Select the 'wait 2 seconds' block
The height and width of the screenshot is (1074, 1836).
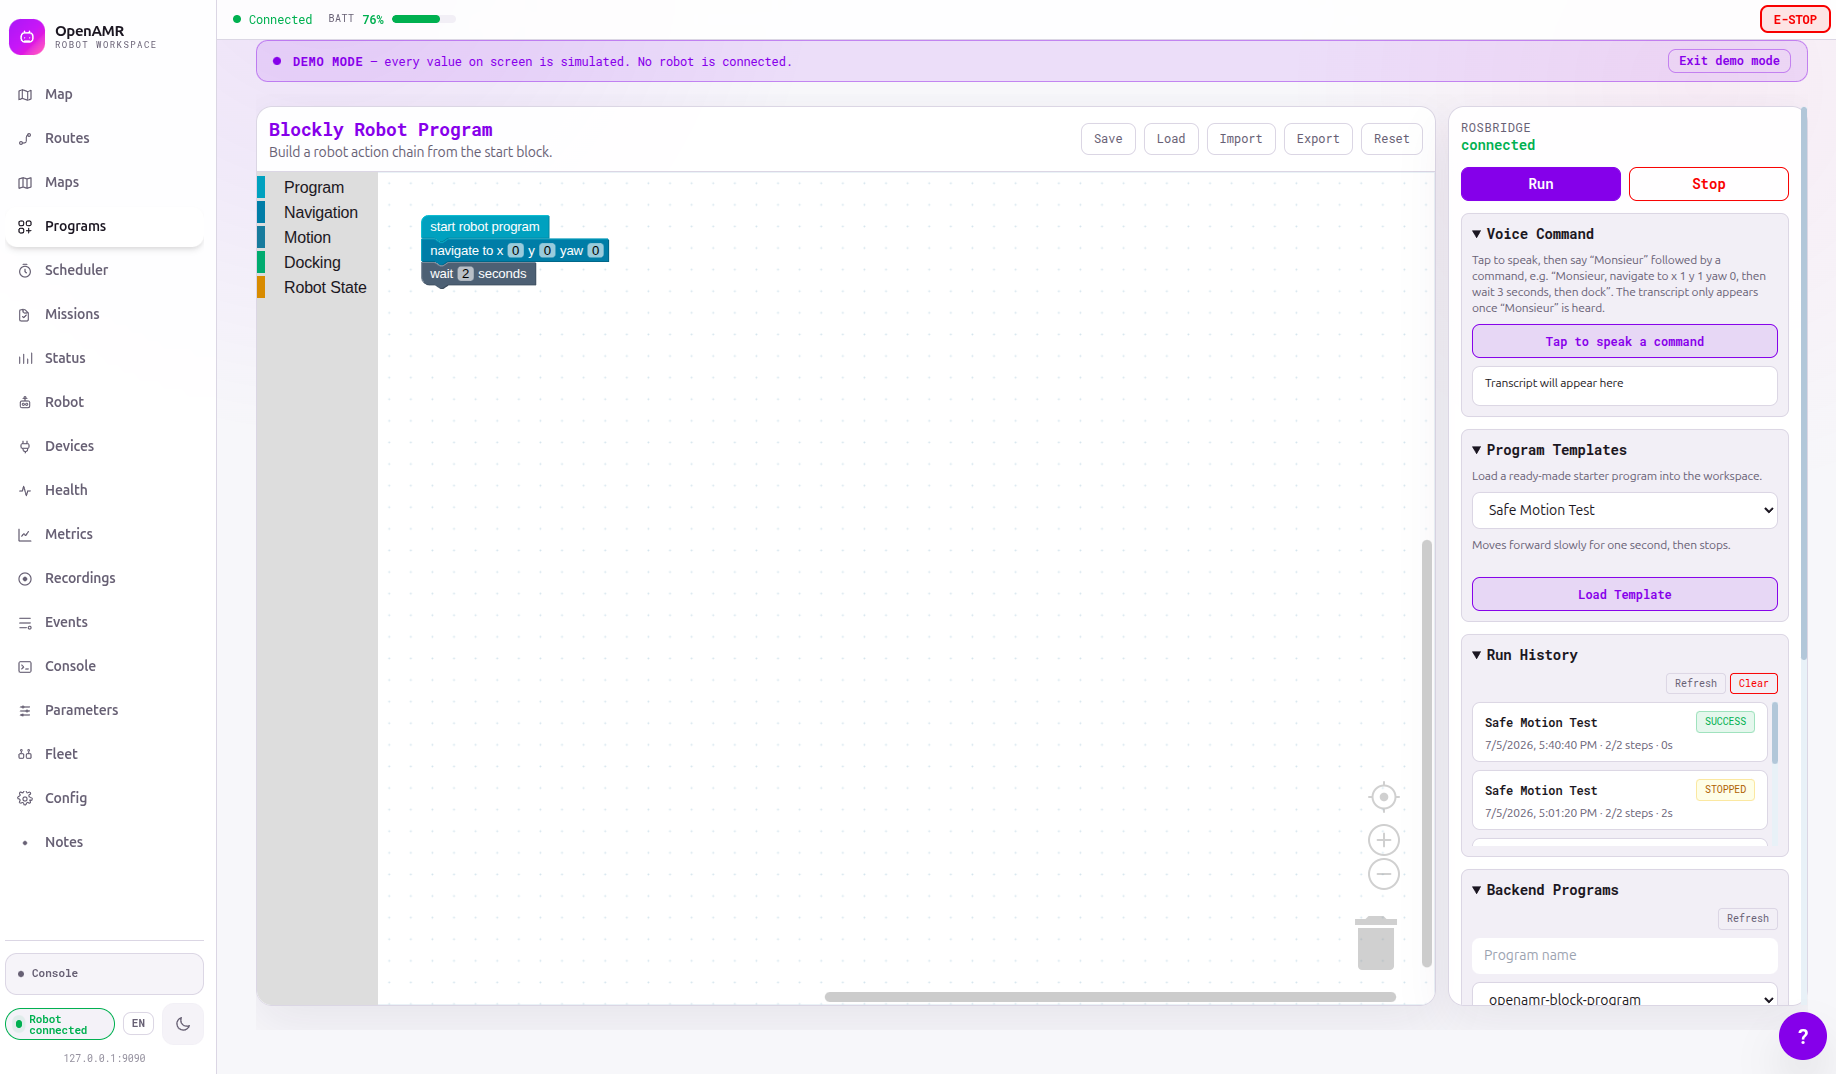(478, 274)
